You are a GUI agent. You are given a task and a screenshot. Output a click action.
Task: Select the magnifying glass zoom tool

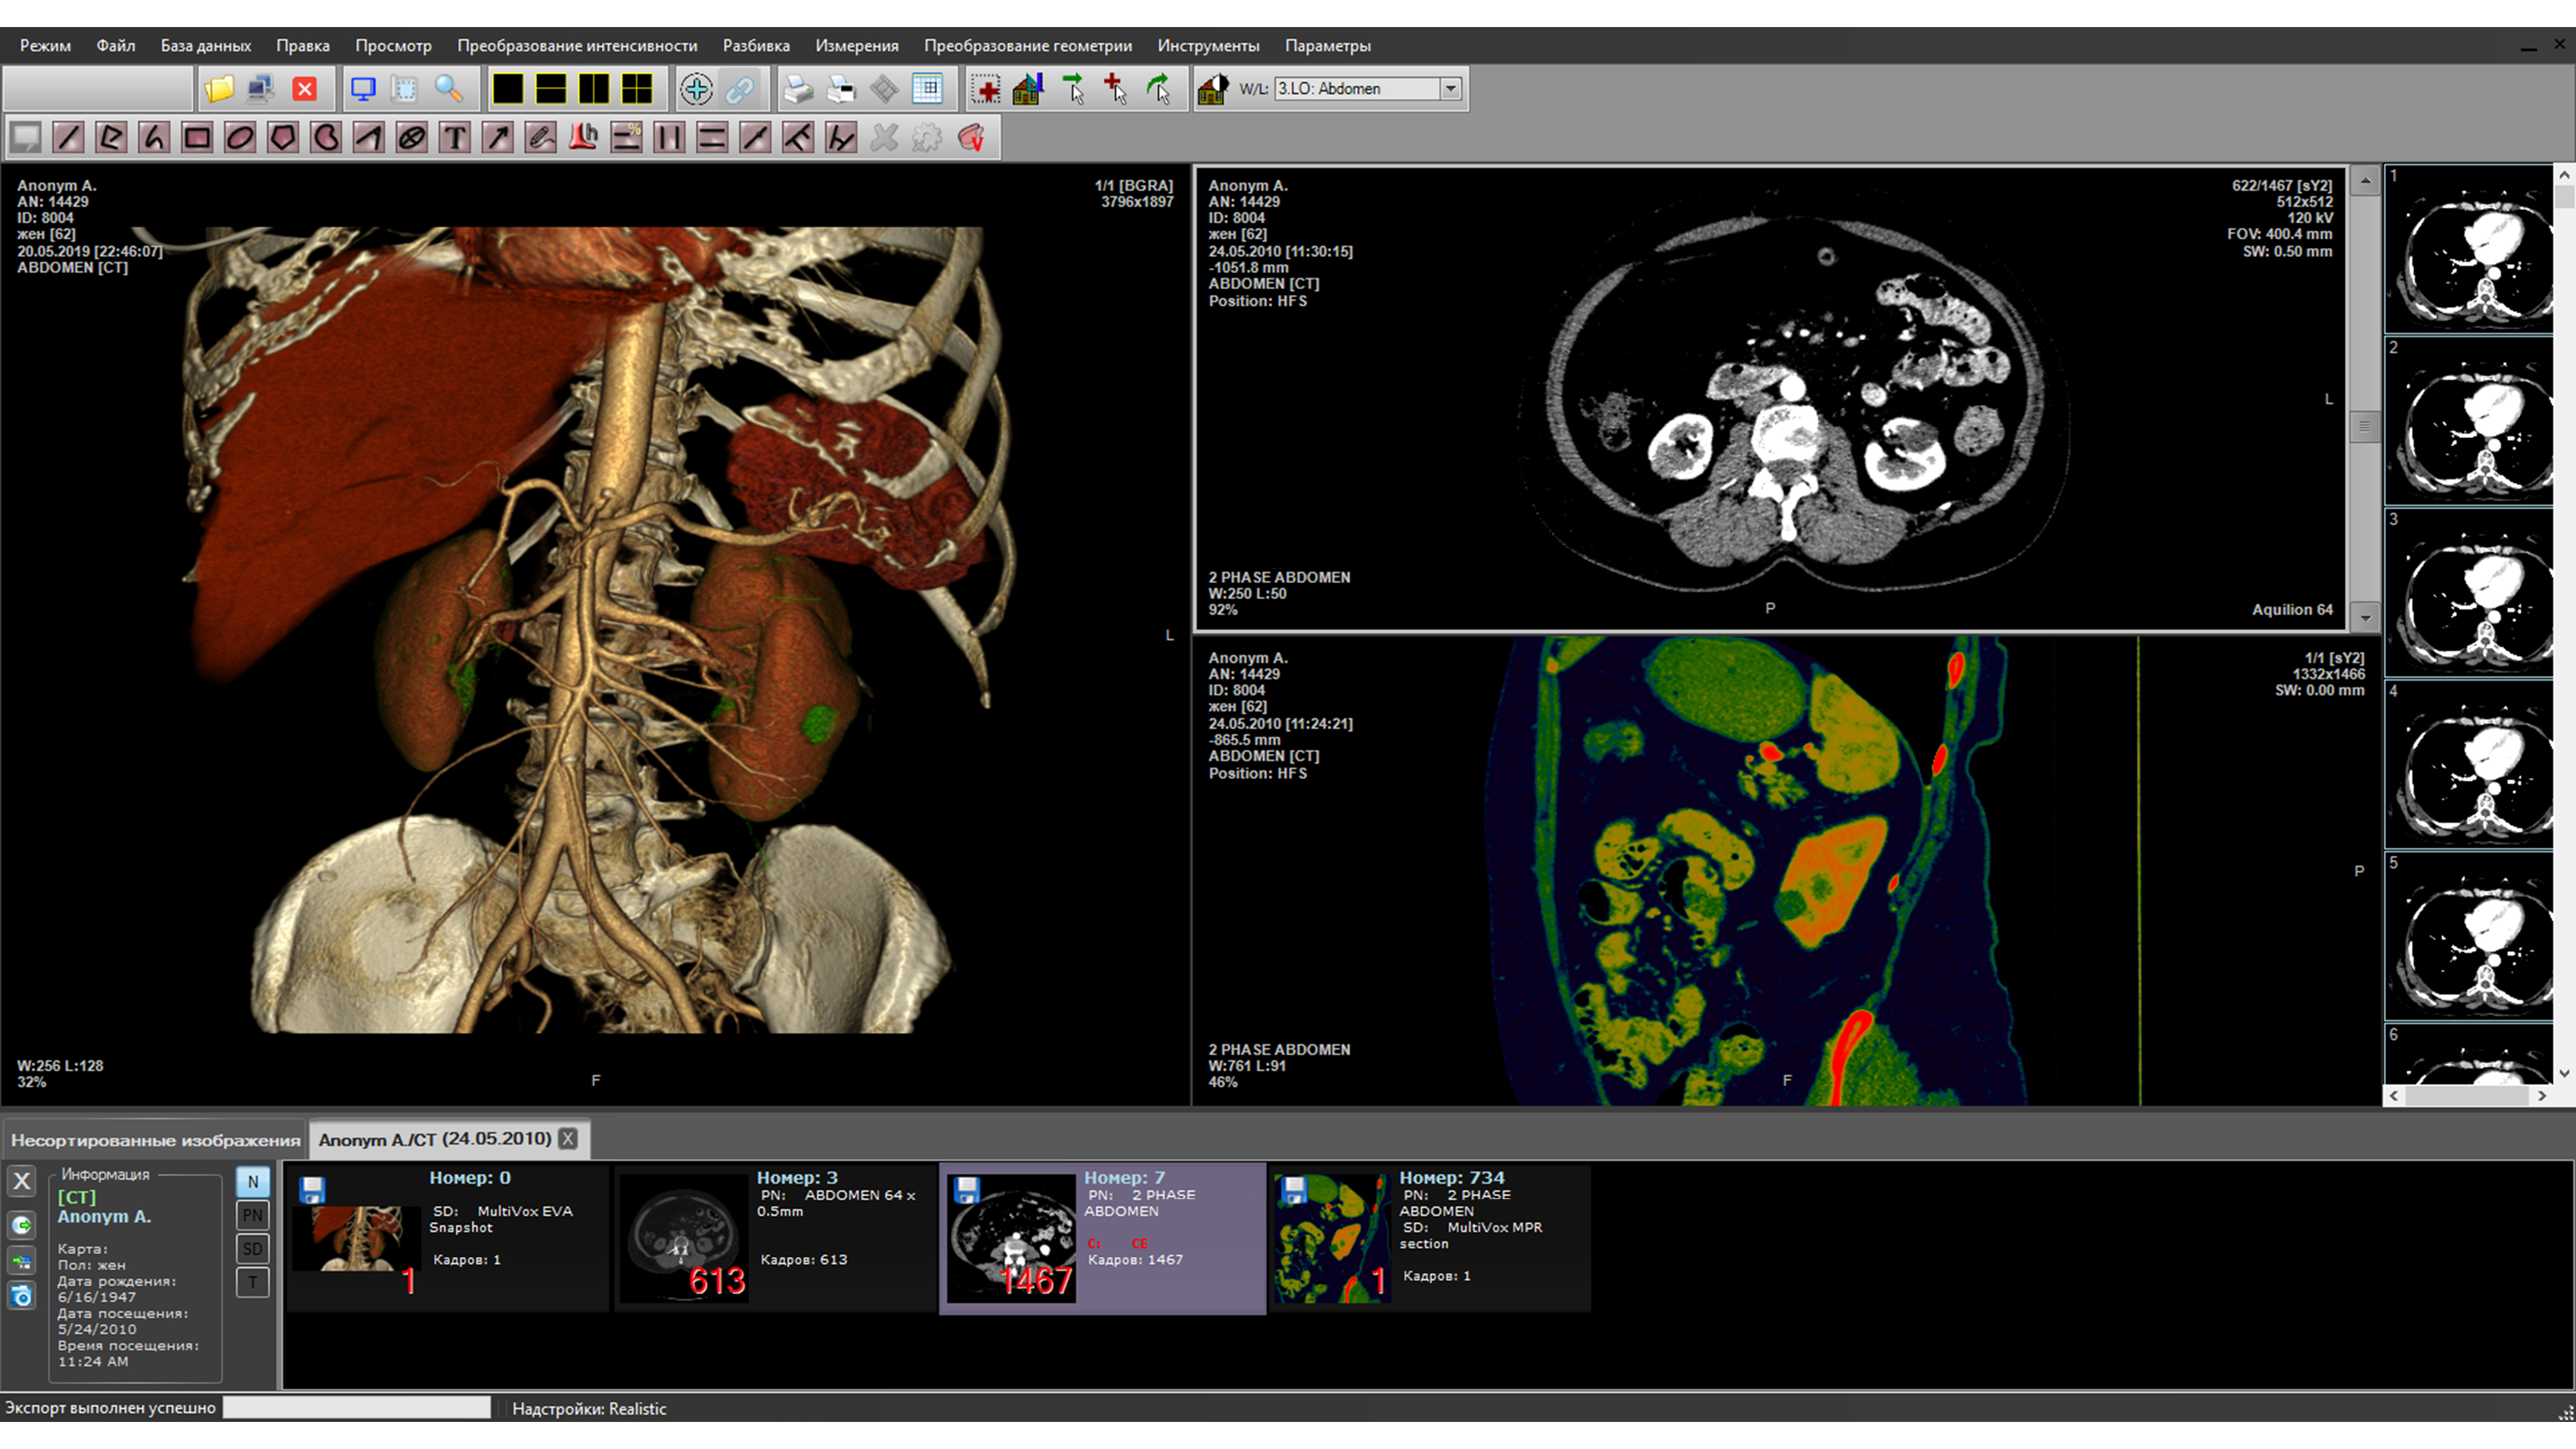(x=449, y=89)
